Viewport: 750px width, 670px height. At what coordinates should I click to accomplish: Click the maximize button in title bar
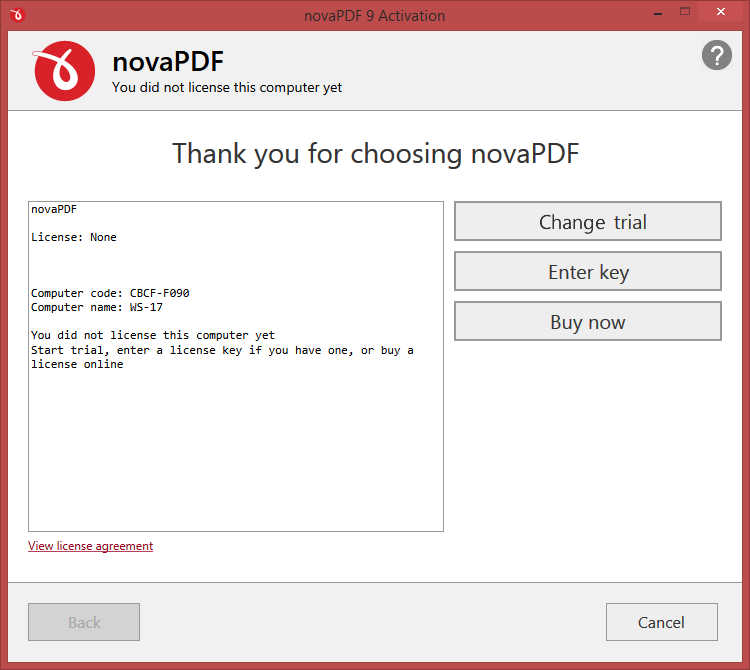[x=685, y=11]
